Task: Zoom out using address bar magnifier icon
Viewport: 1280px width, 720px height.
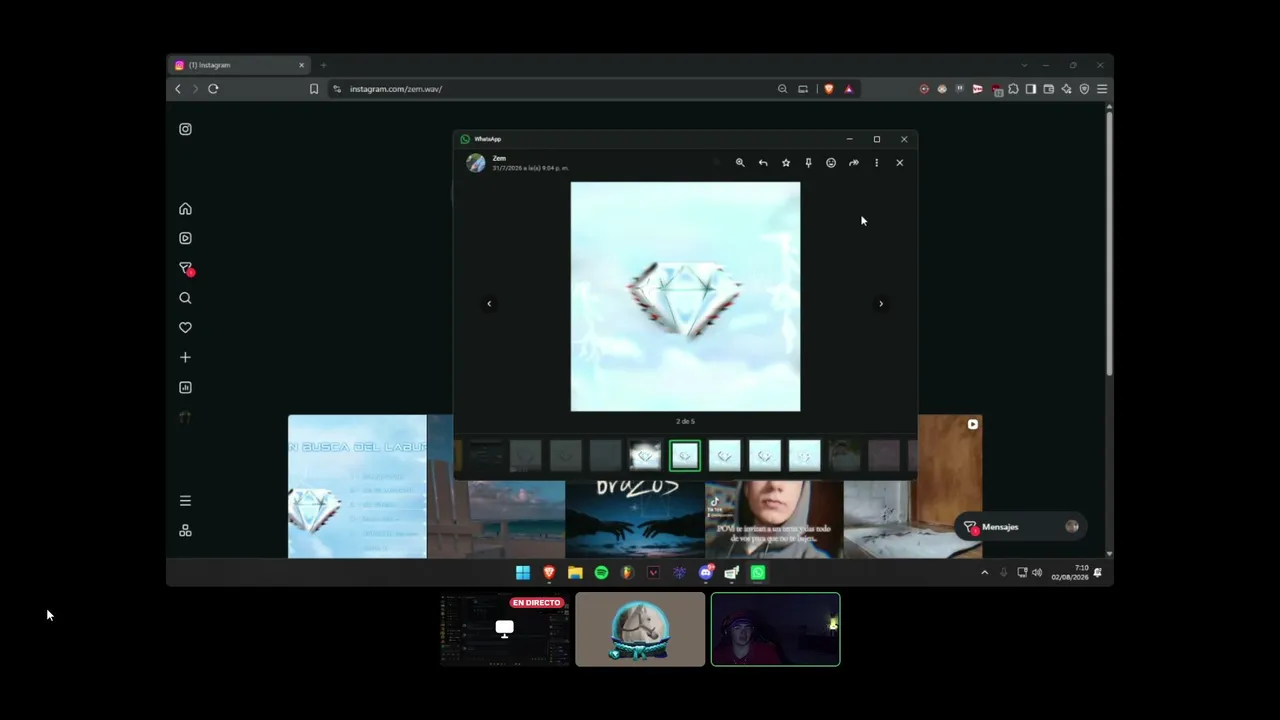Action: 782,89
